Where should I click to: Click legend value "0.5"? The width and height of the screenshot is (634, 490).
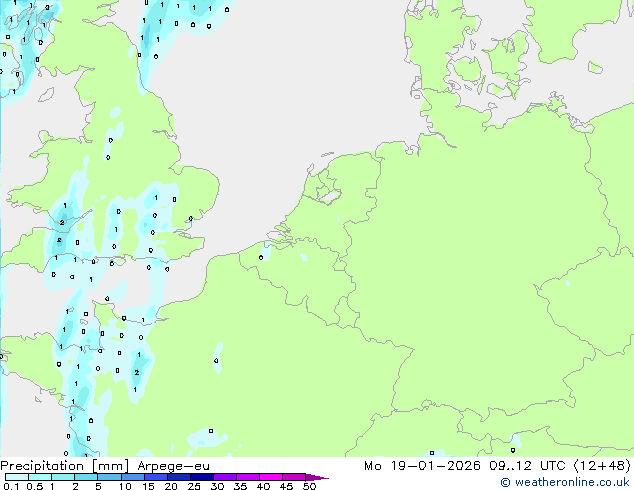[34, 486]
